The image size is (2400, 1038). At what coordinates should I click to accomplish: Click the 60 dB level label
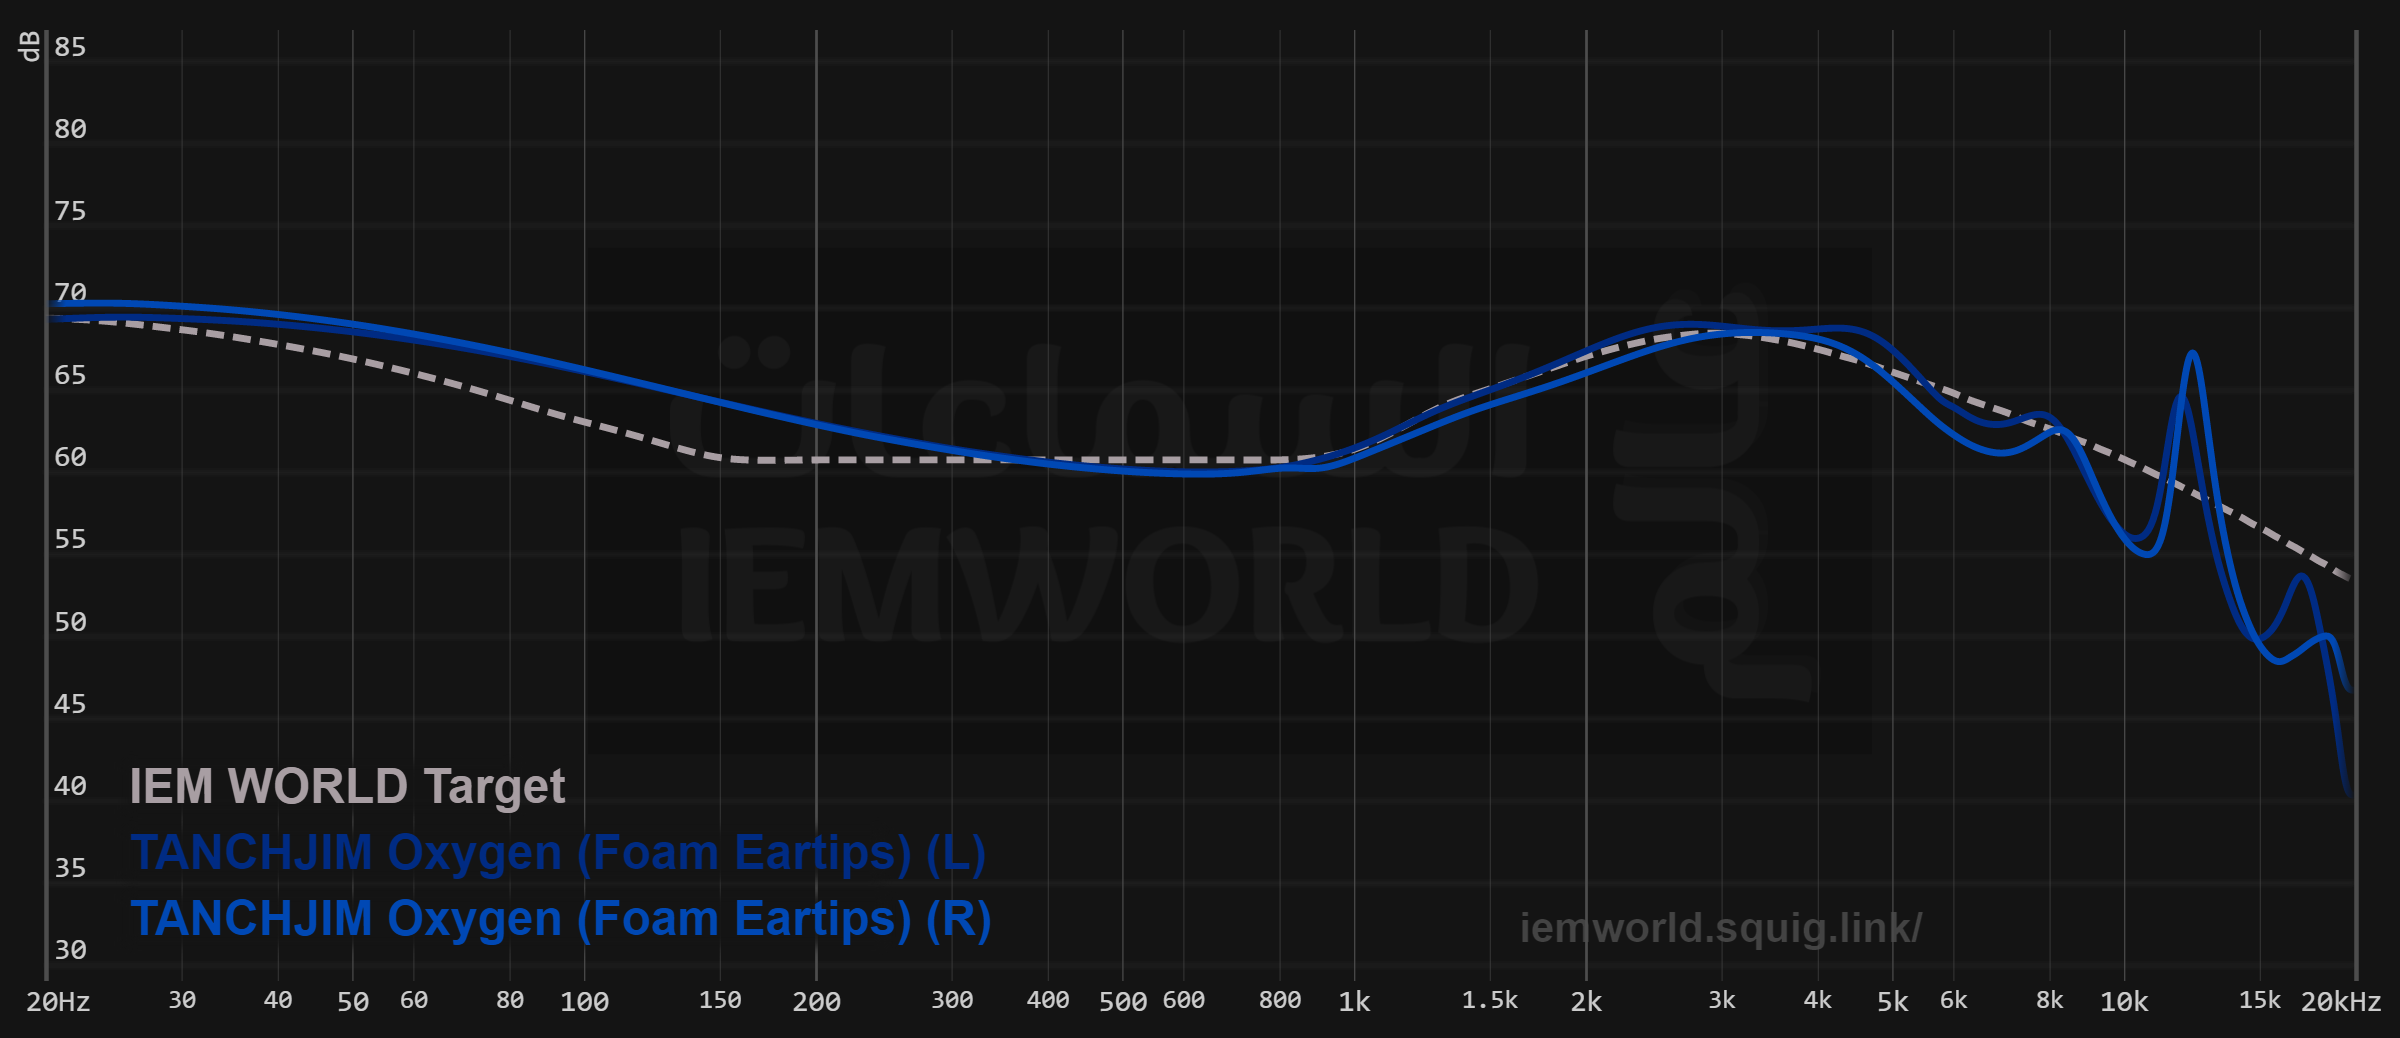70,457
